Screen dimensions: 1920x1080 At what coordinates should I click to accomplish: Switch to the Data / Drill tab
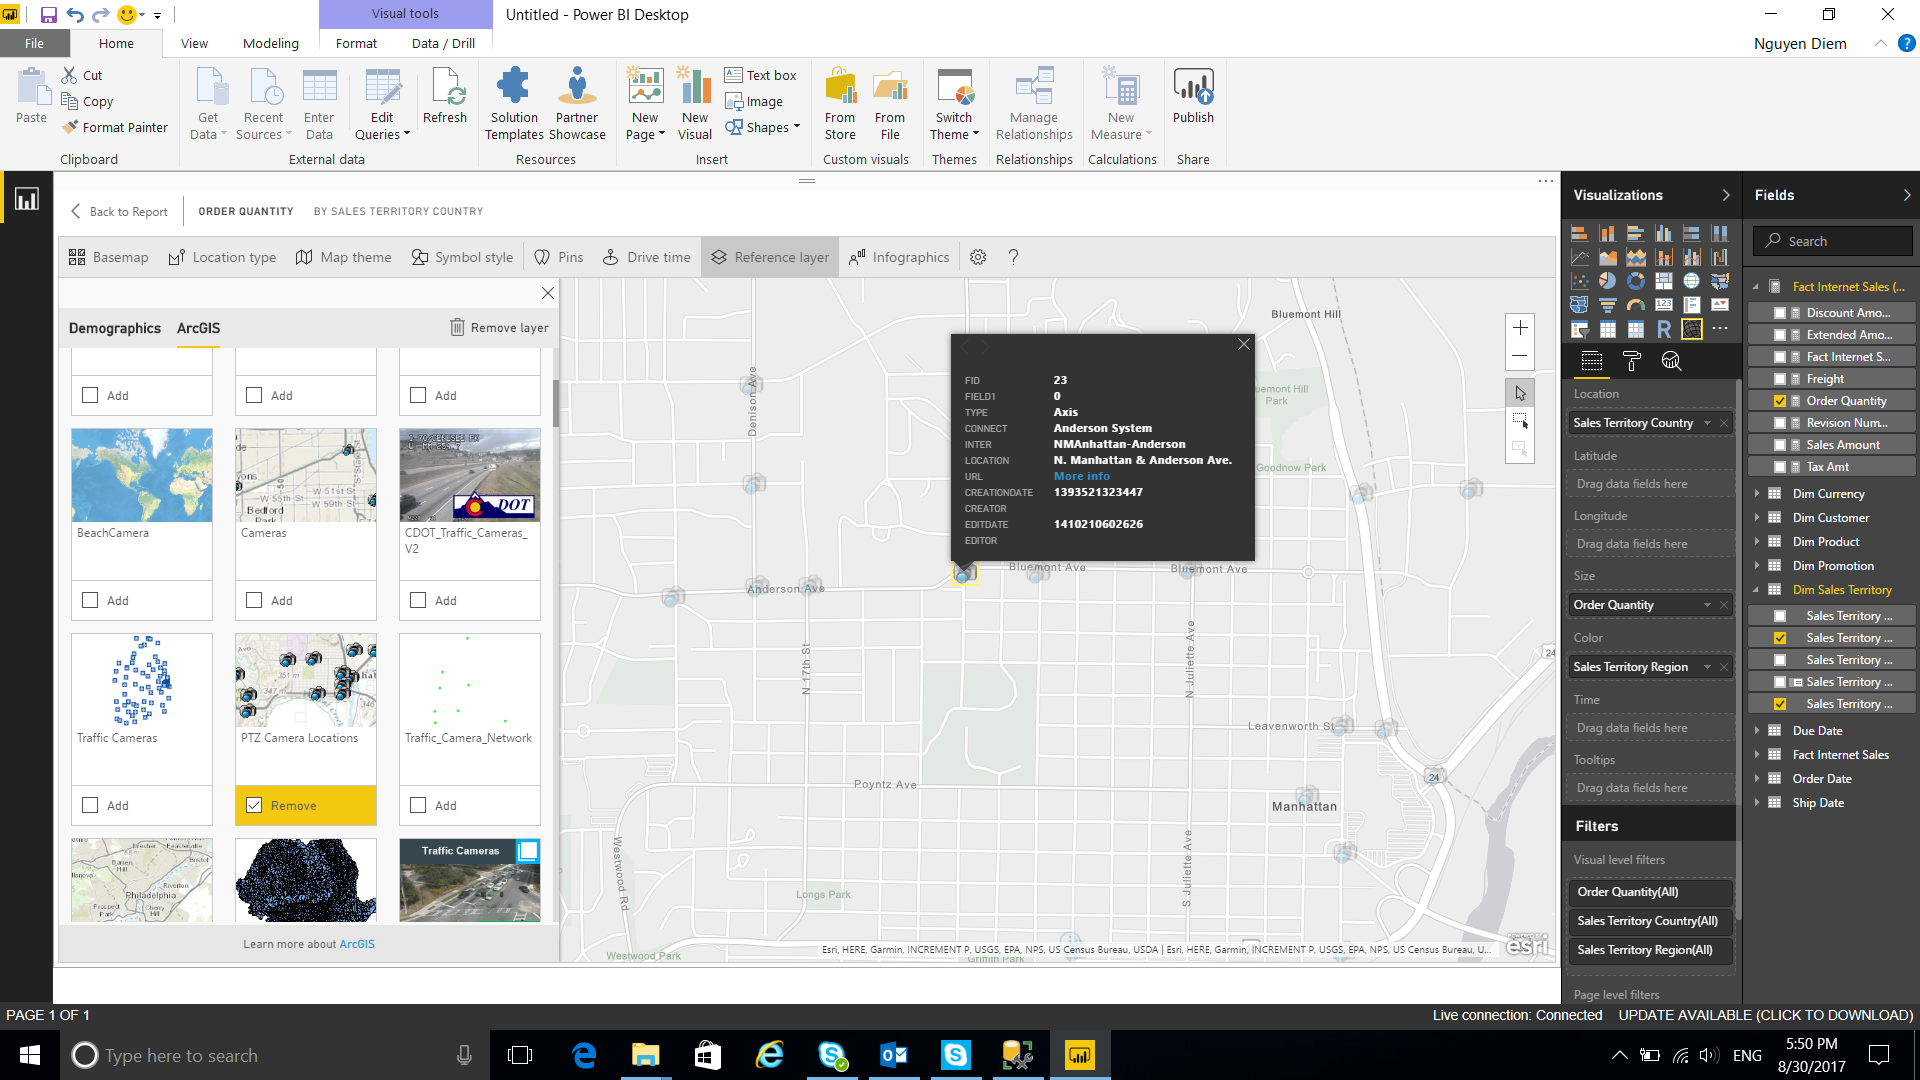(443, 43)
